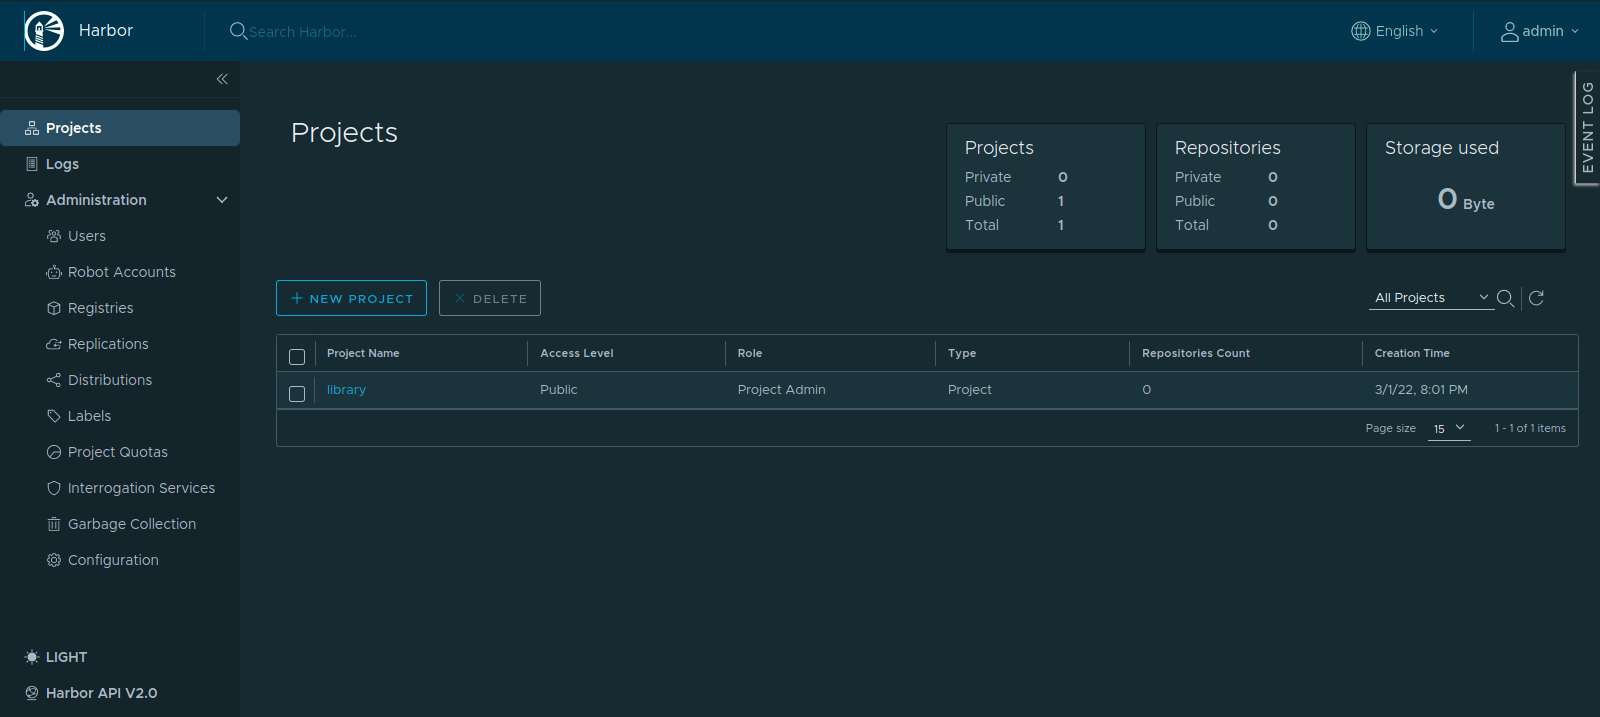Toggle the select-all projects checkbox
The width and height of the screenshot is (1600, 717).
(x=297, y=357)
